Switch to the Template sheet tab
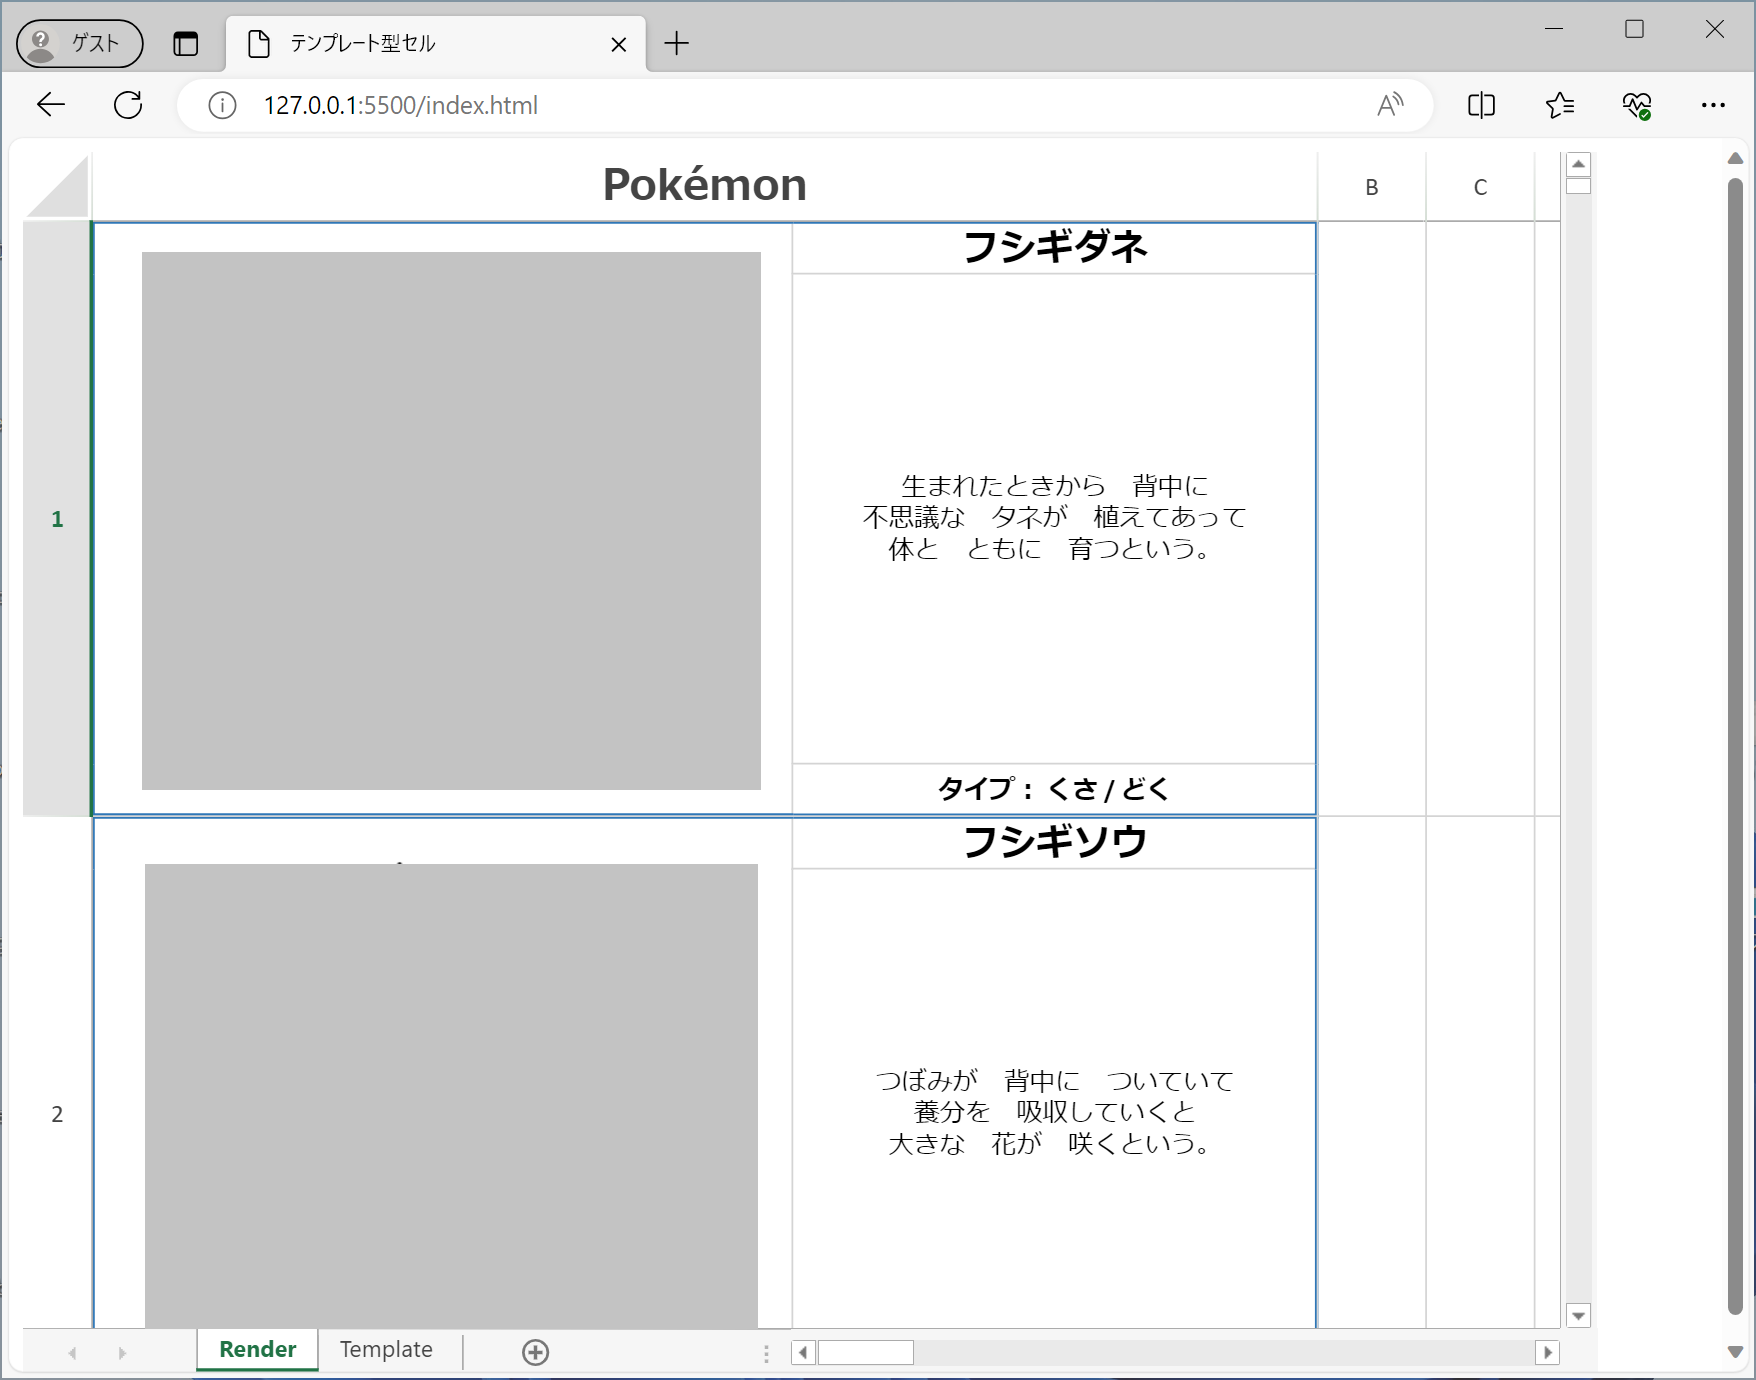1756x1380 pixels. 386,1349
